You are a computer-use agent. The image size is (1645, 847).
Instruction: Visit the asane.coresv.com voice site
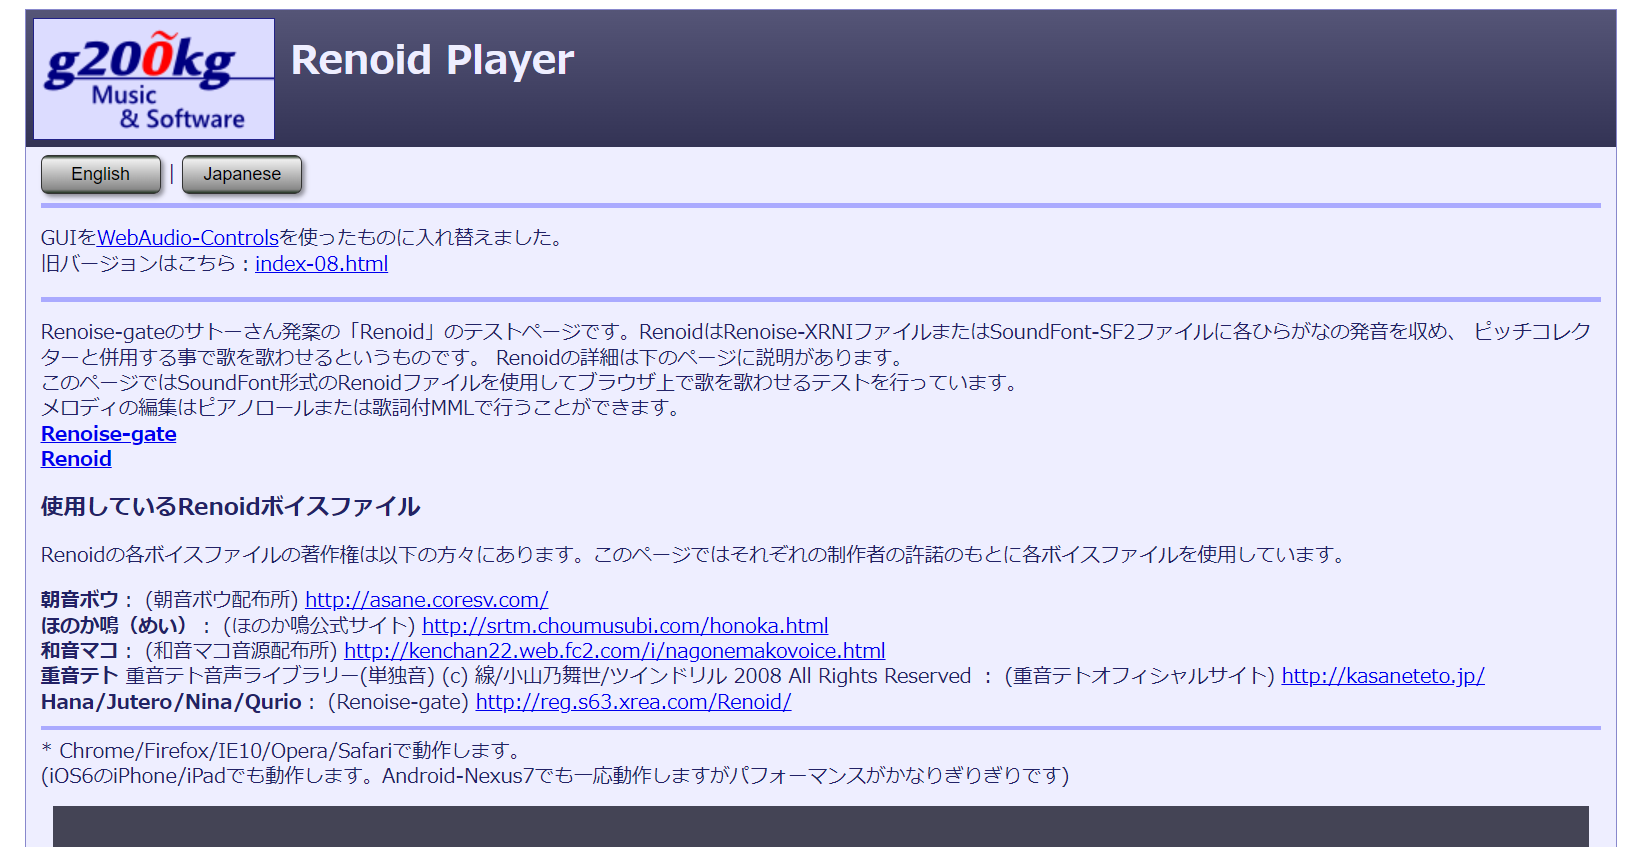coord(427,600)
